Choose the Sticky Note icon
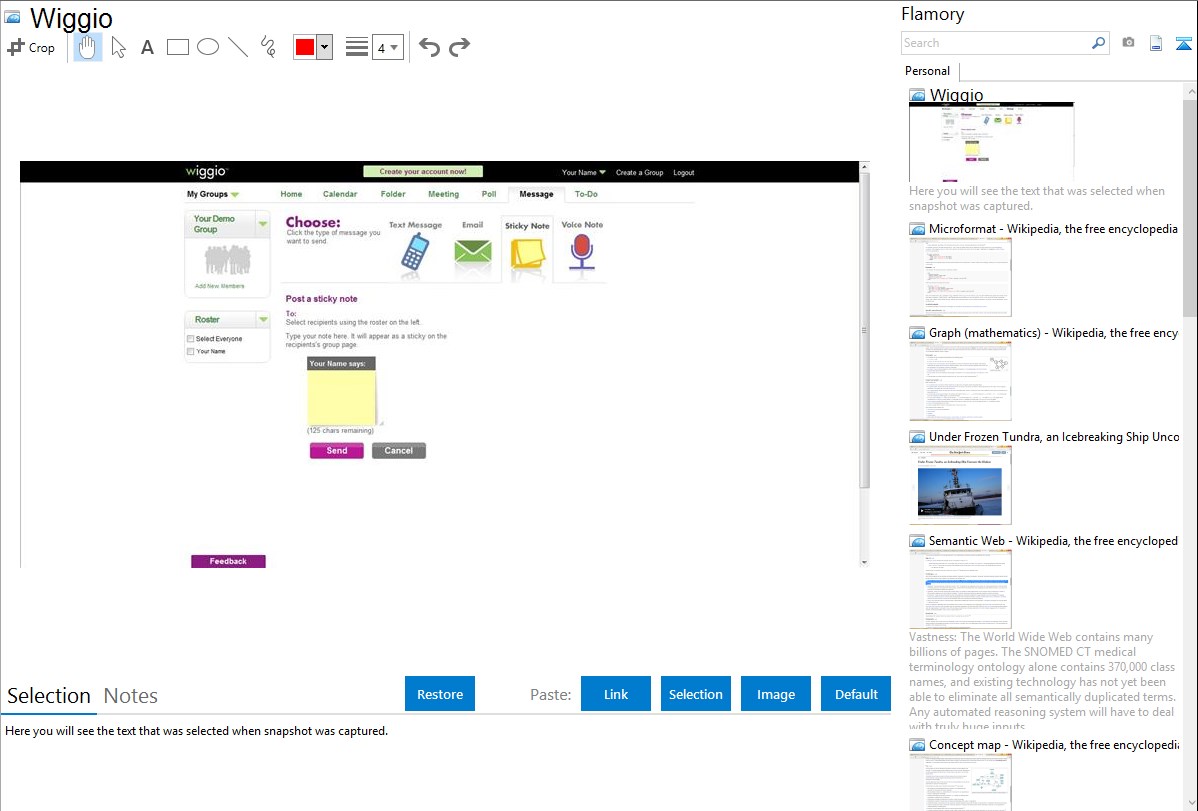The height and width of the screenshot is (811, 1198). tap(527, 254)
